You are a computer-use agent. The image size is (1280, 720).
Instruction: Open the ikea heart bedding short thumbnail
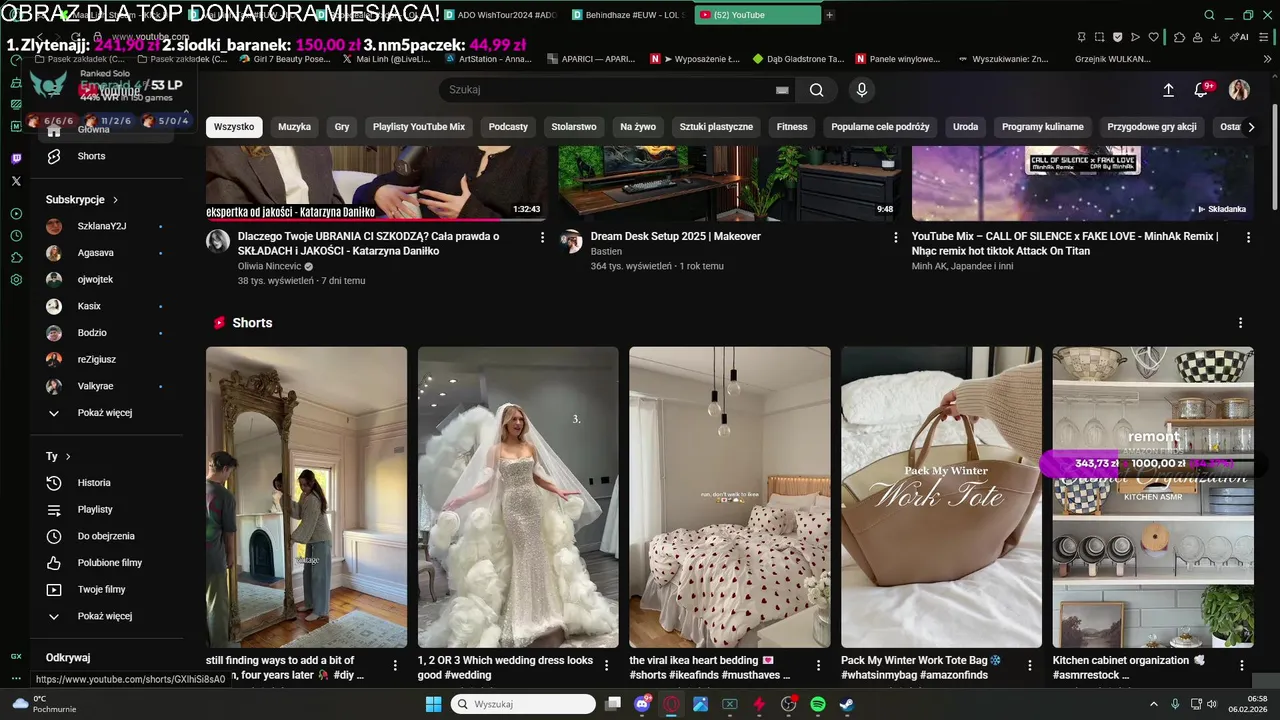click(730, 497)
